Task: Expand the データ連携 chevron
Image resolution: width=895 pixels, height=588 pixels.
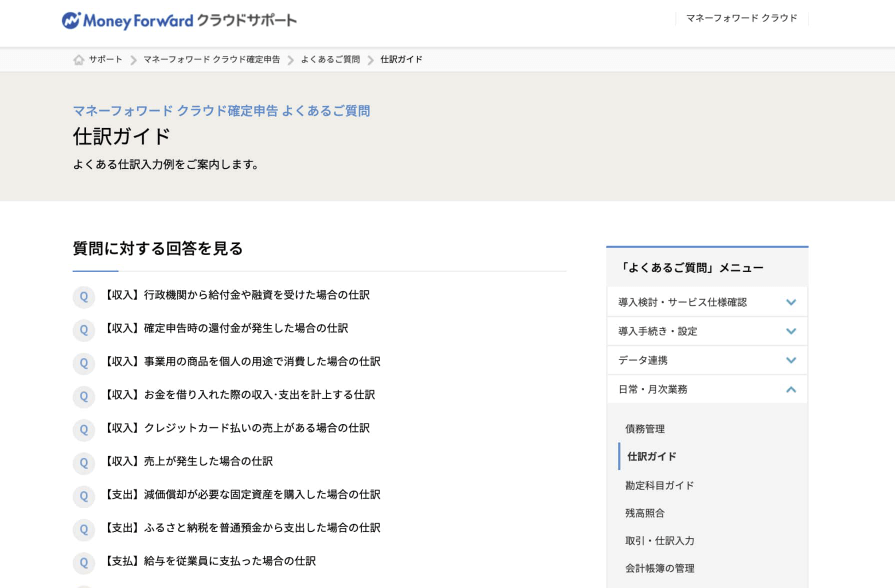Action: point(791,360)
